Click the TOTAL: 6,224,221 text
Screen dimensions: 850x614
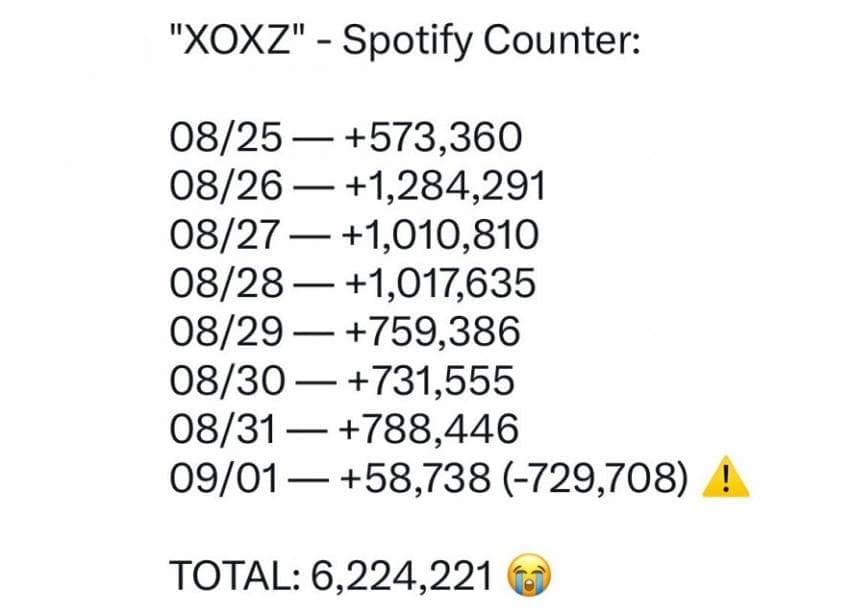click(331, 575)
